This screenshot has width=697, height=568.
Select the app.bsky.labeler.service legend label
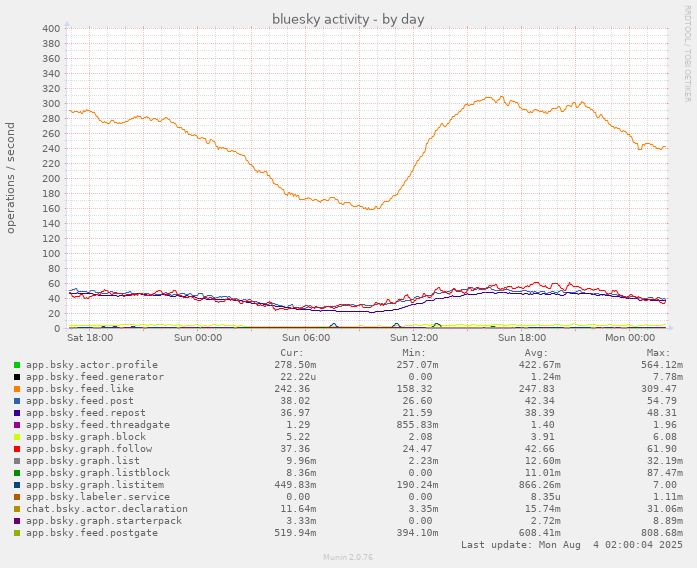[98, 497]
